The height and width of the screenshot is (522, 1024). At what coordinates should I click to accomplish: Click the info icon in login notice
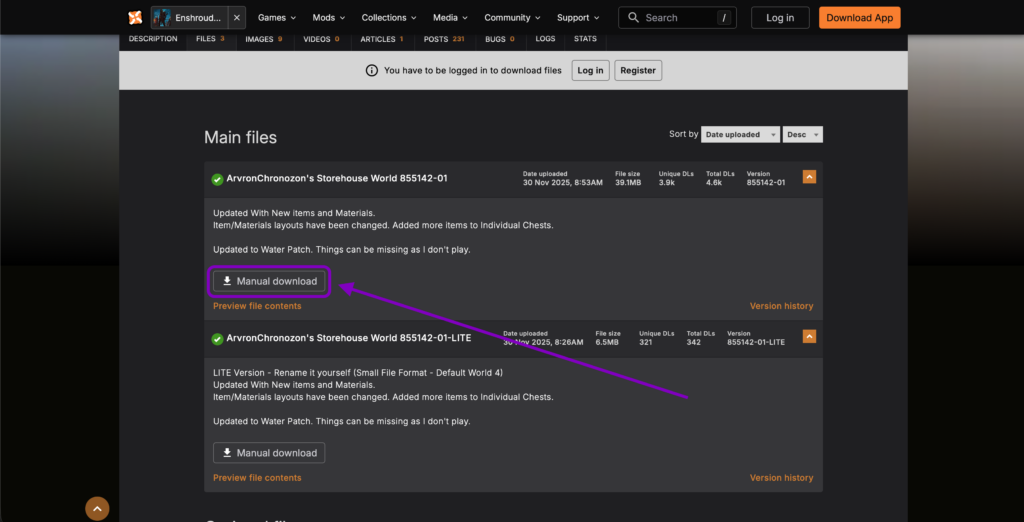pos(372,71)
